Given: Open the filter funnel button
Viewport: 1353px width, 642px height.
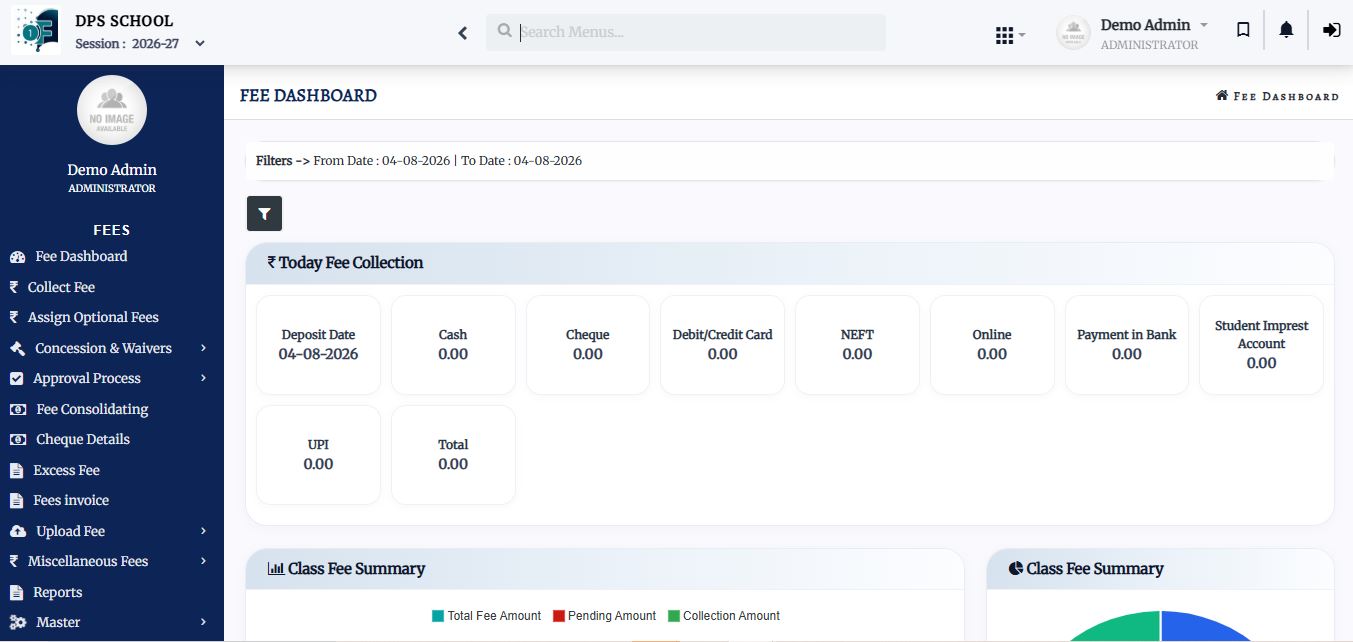Looking at the screenshot, I should click(x=264, y=213).
